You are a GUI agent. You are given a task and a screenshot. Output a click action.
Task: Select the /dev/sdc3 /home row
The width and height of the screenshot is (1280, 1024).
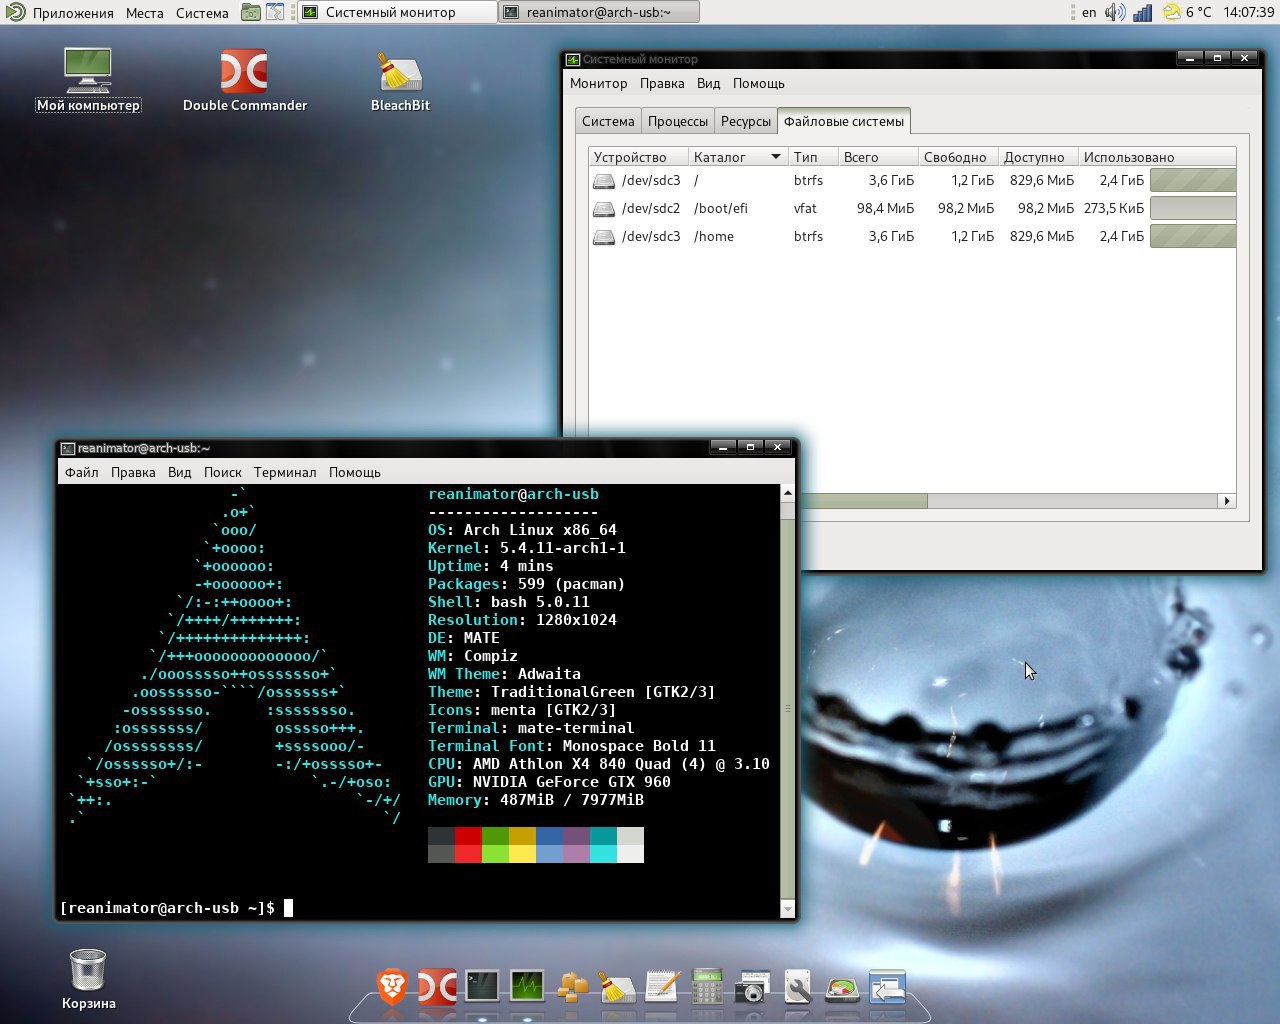[x=912, y=236]
